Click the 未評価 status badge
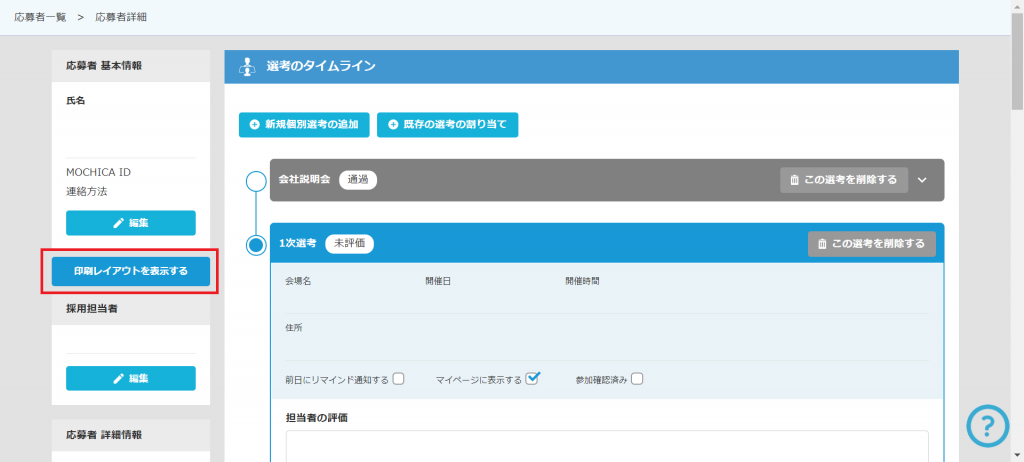The image size is (1024, 462). 350,243
